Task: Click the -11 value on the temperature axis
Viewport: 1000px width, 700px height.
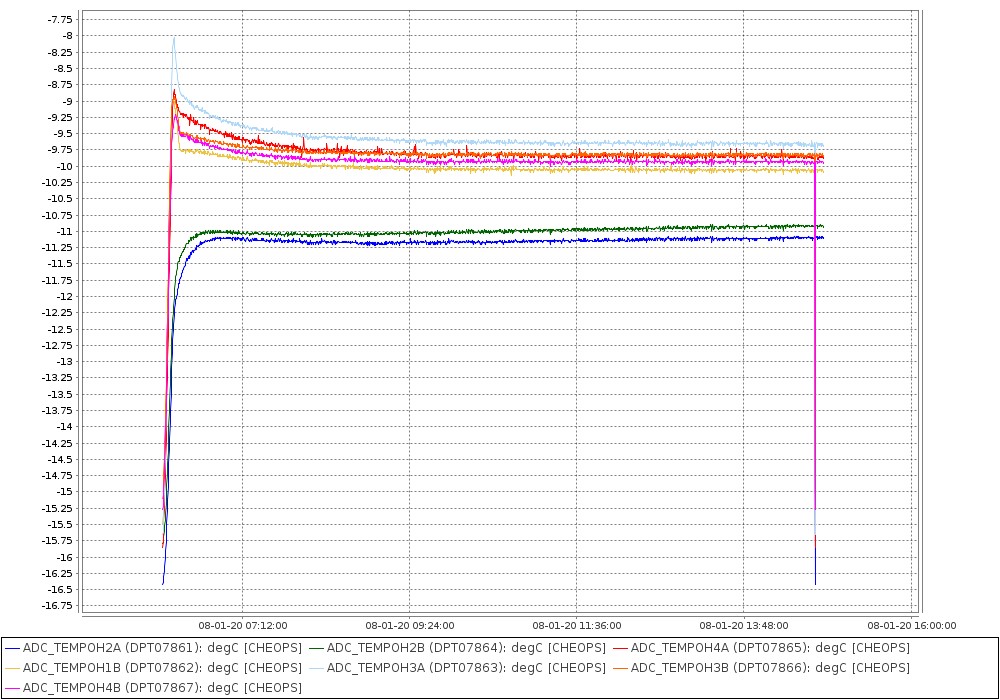Action: (x=64, y=231)
